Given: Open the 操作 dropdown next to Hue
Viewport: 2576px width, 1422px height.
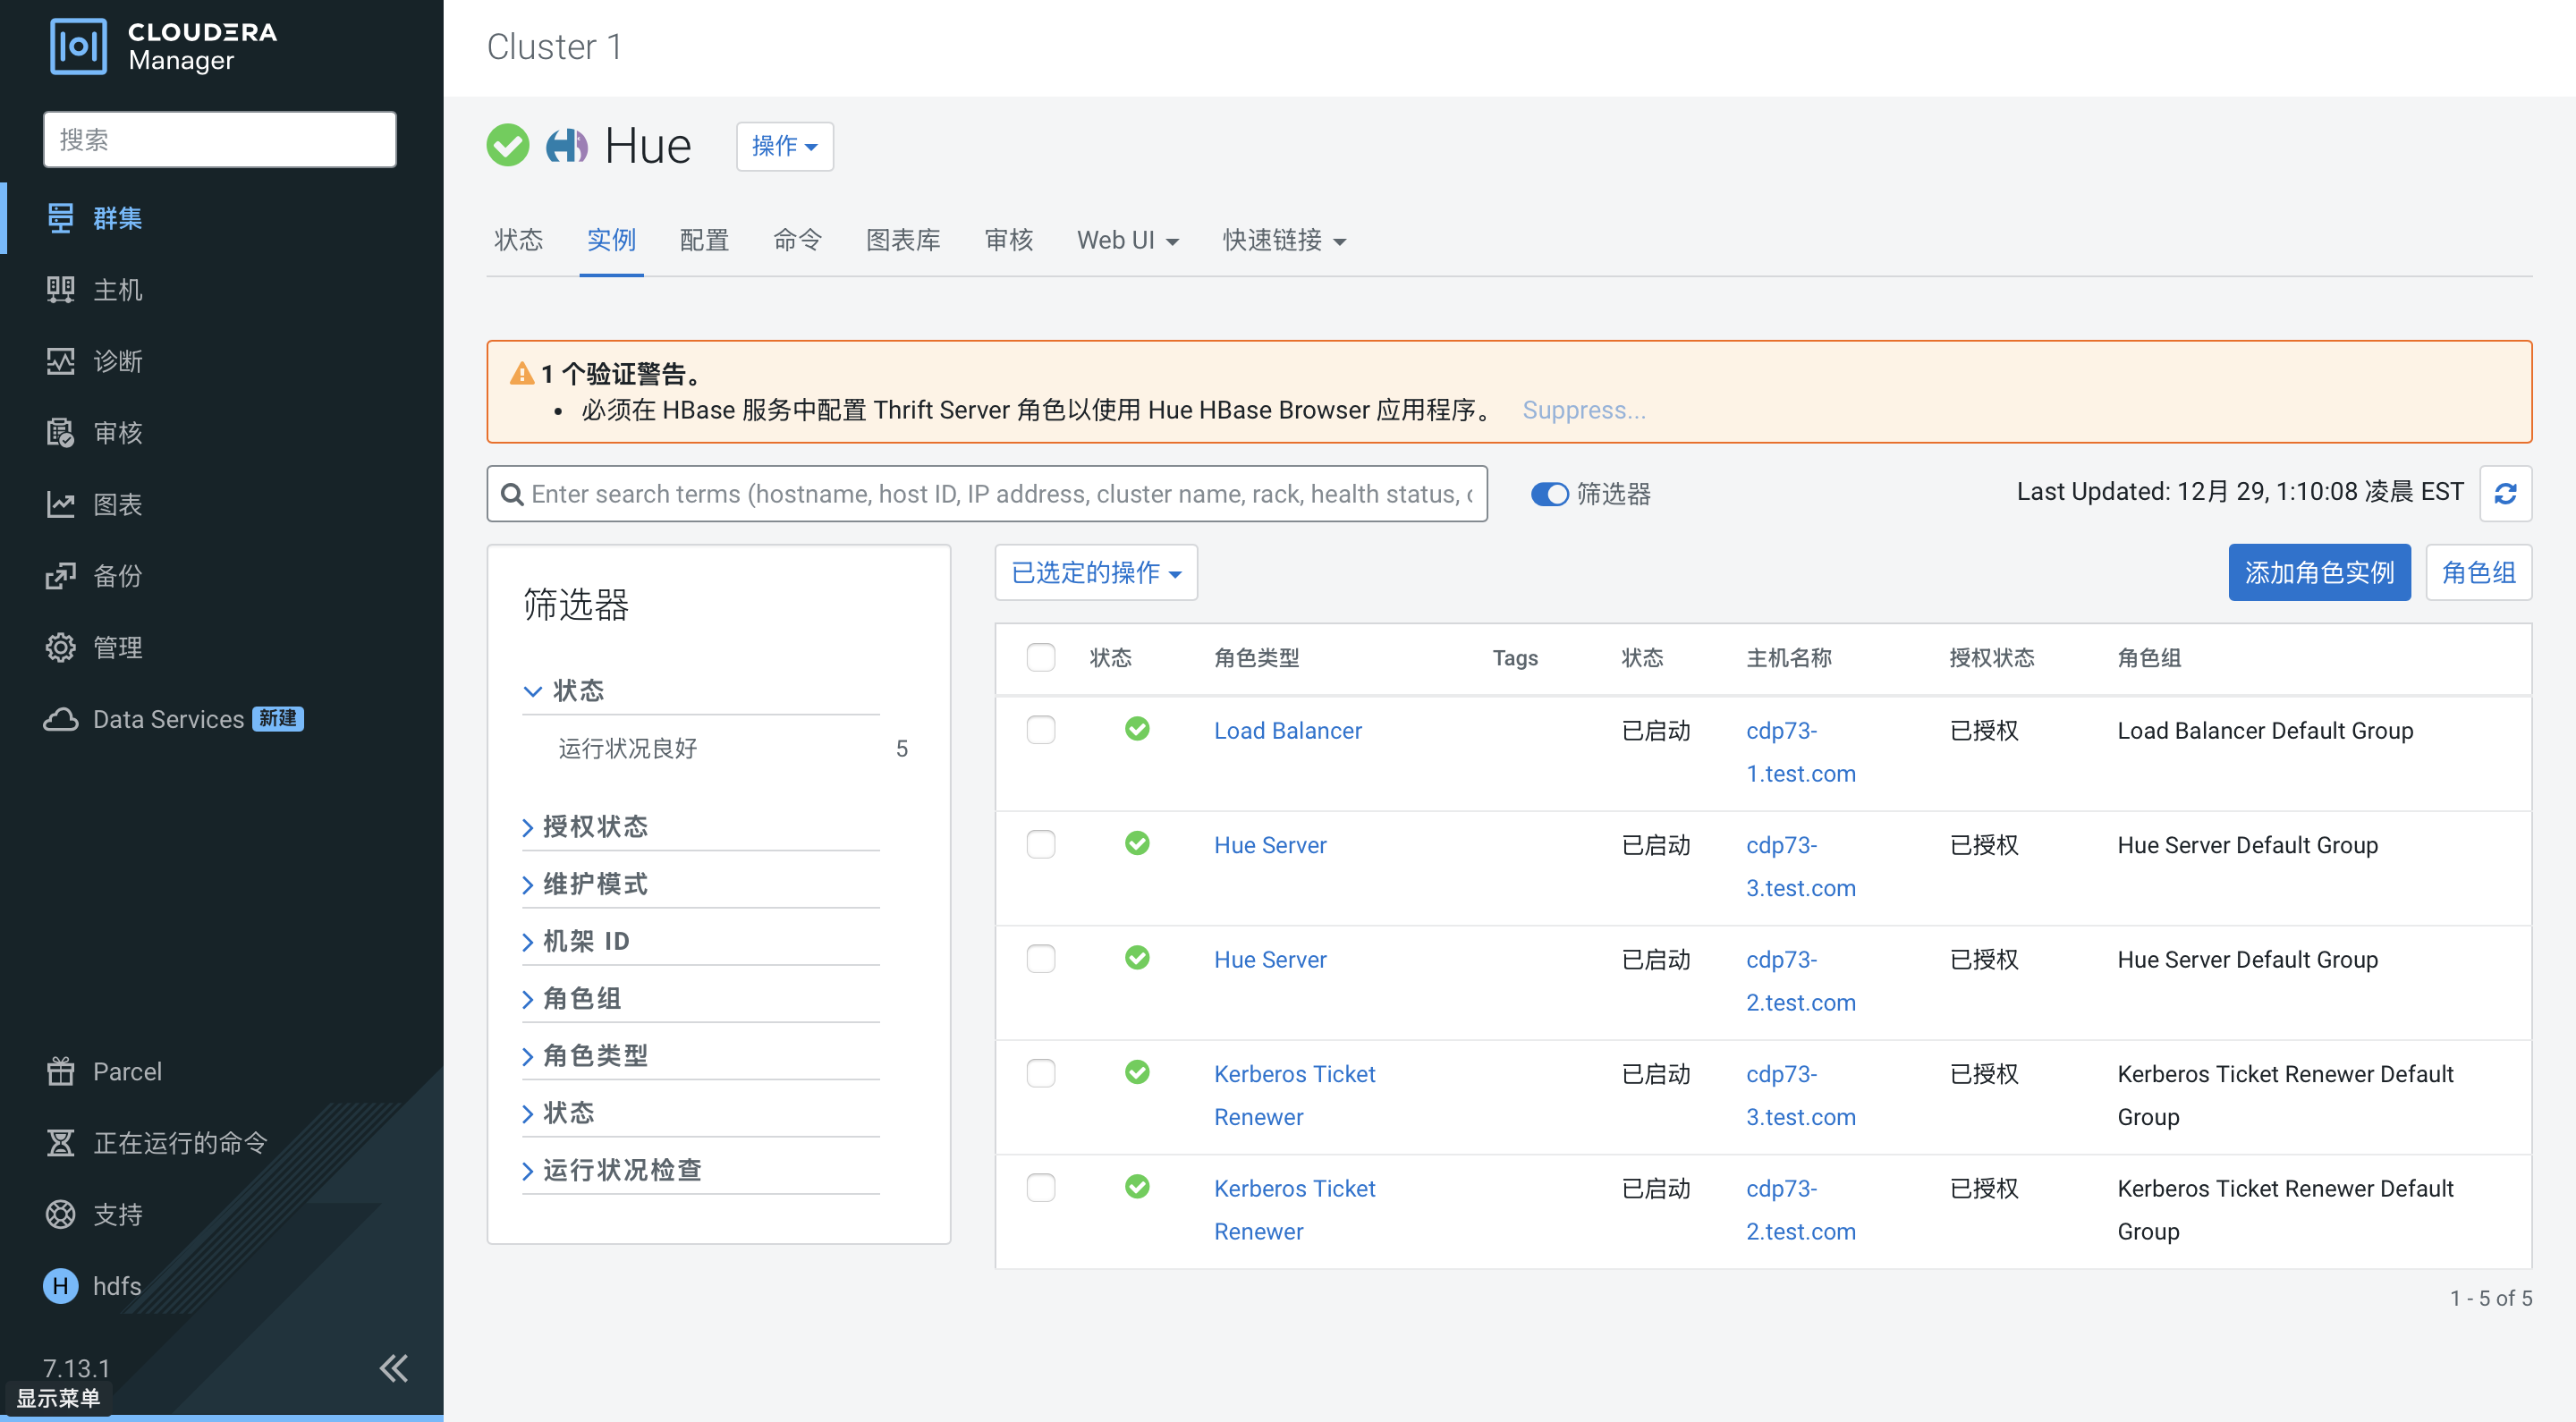Looking at the screenshot, I should (784, 146).
